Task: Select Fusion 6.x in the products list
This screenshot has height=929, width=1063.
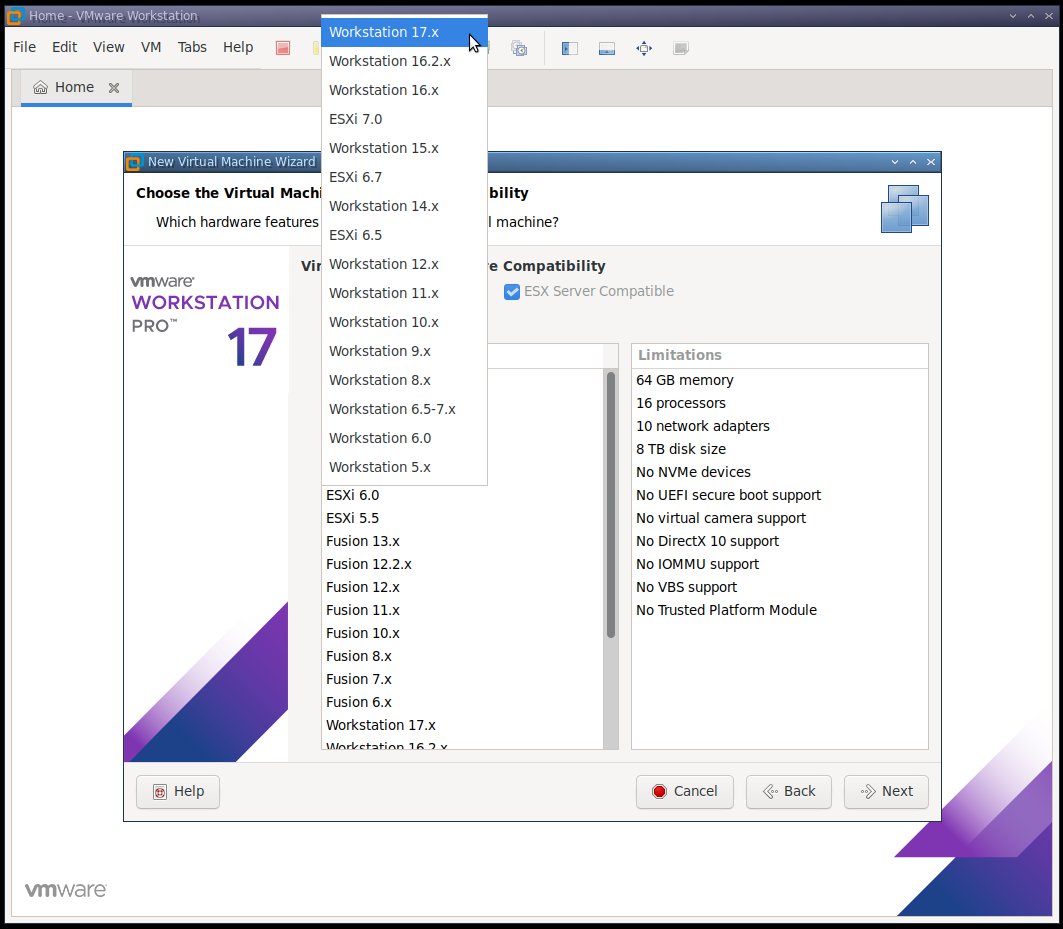Action: click(462, 703)
